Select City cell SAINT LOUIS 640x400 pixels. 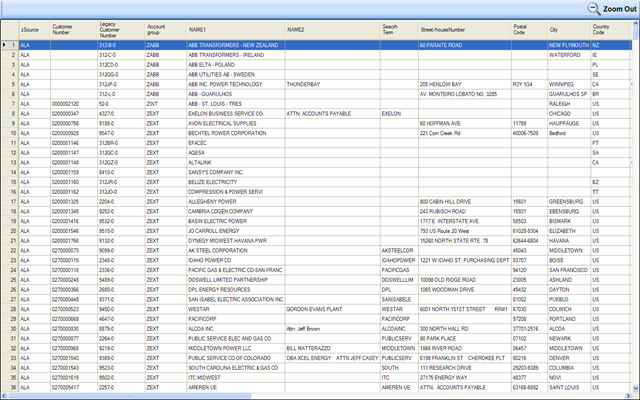coord(569,387)
